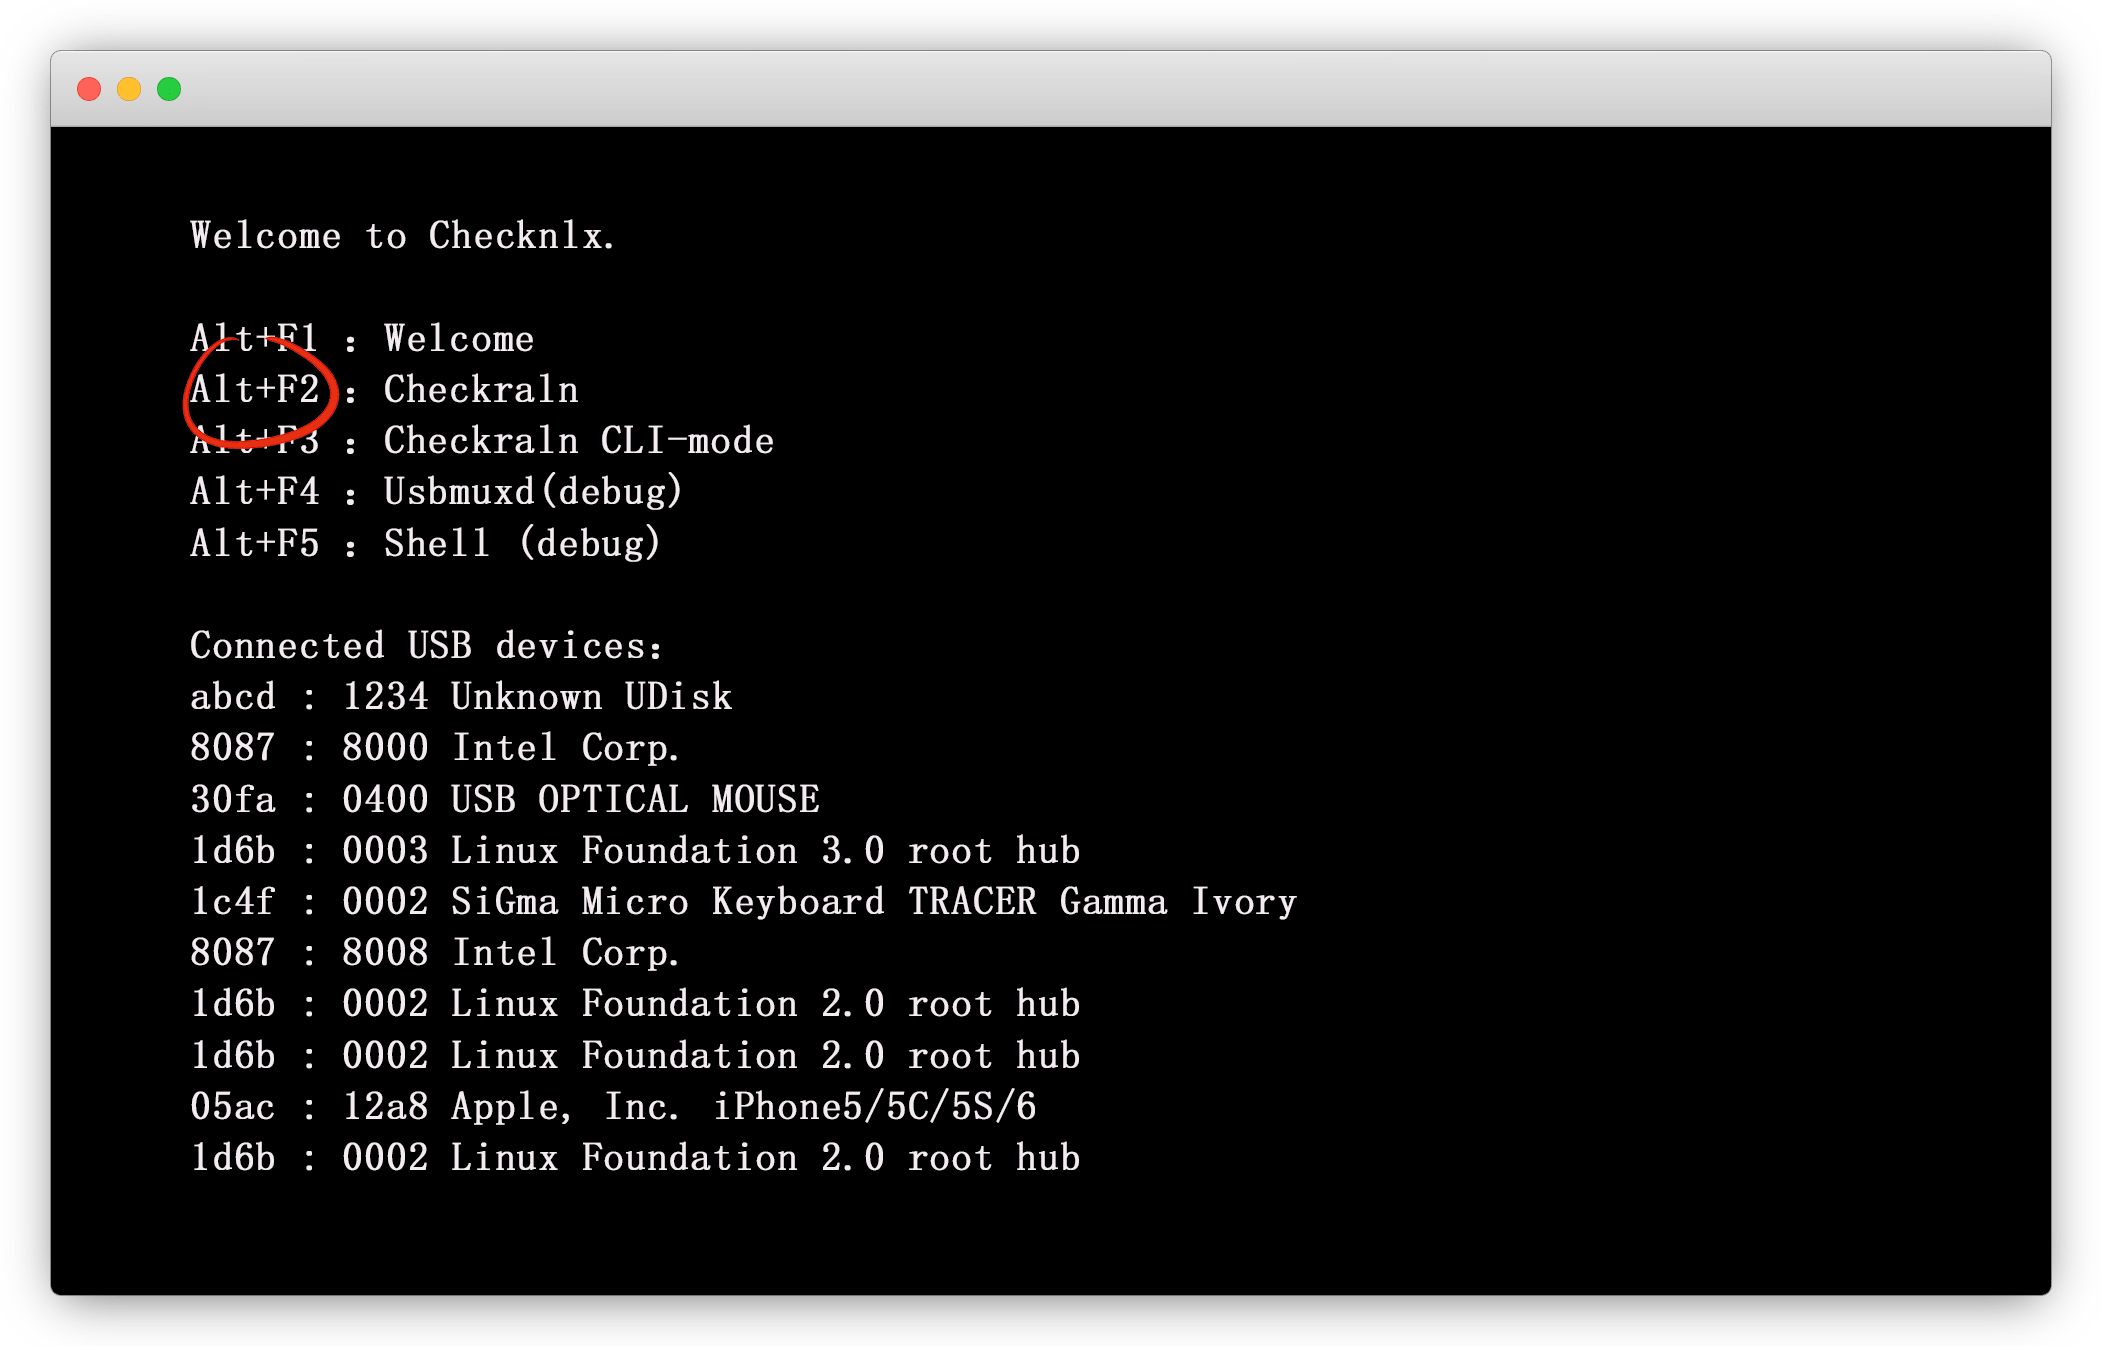Click the "Welcome to Checkn1x." heading text

(x=402, y=236)
